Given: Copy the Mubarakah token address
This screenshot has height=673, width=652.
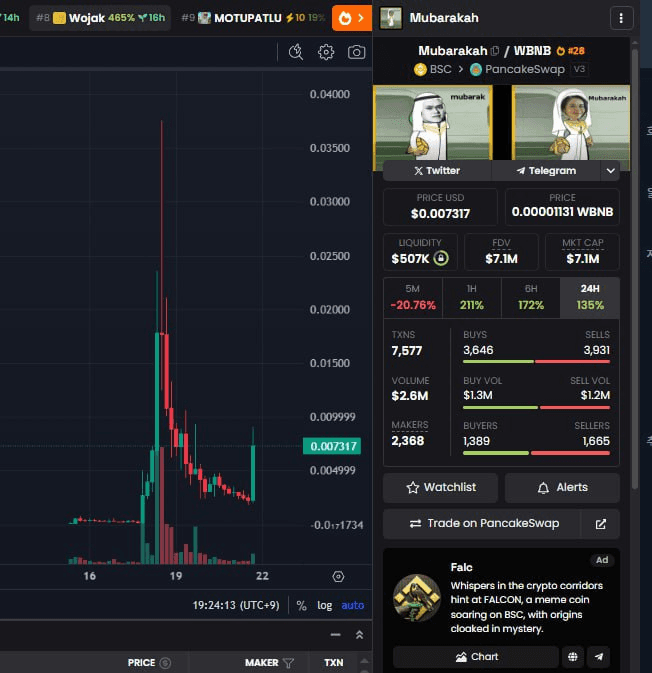Looking at the screenshot, I should click(x=495, y=51).
